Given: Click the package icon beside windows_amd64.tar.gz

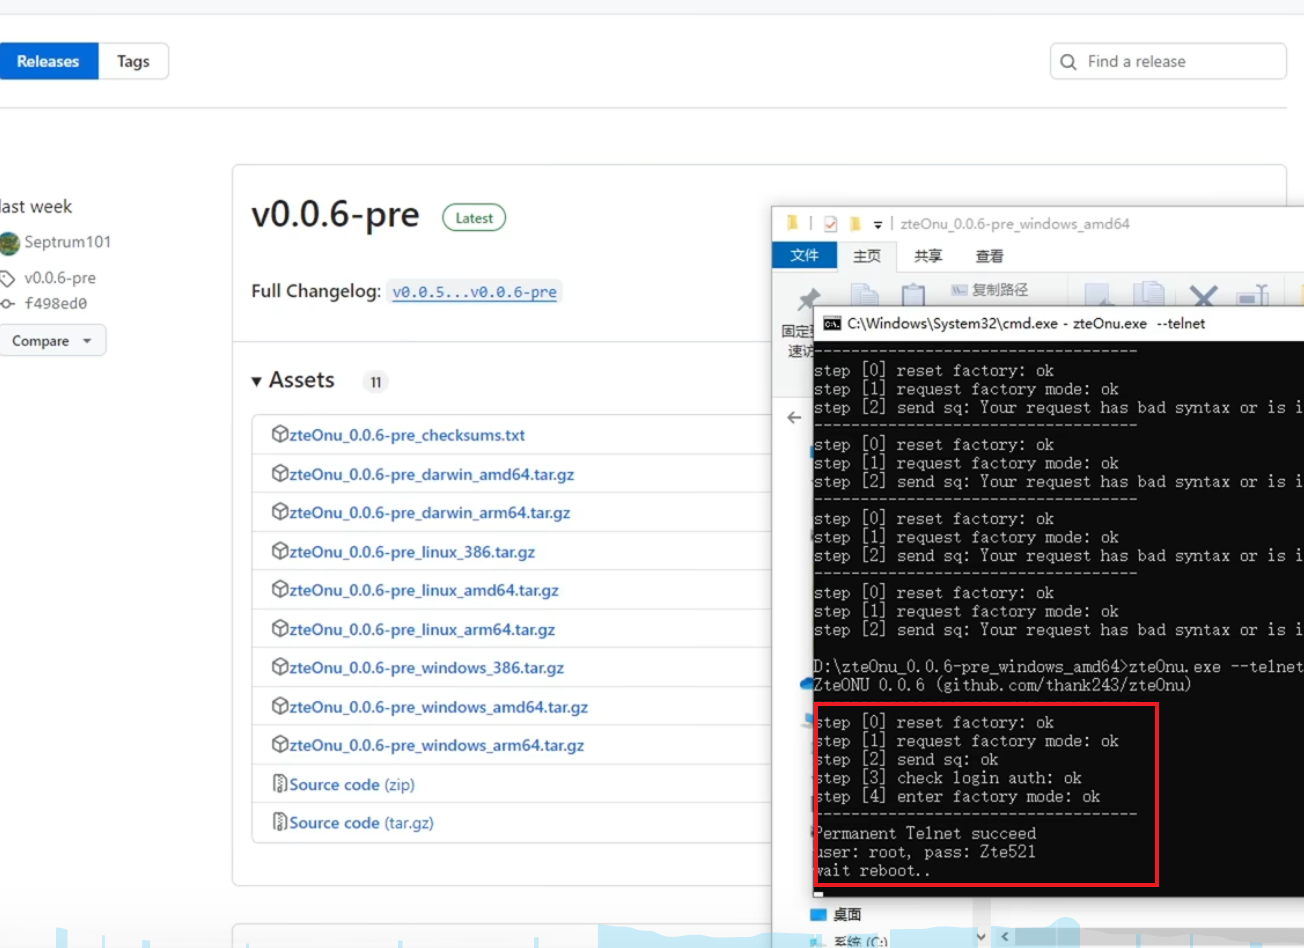Looking at the screenshot, I should (x=280, y=705).
